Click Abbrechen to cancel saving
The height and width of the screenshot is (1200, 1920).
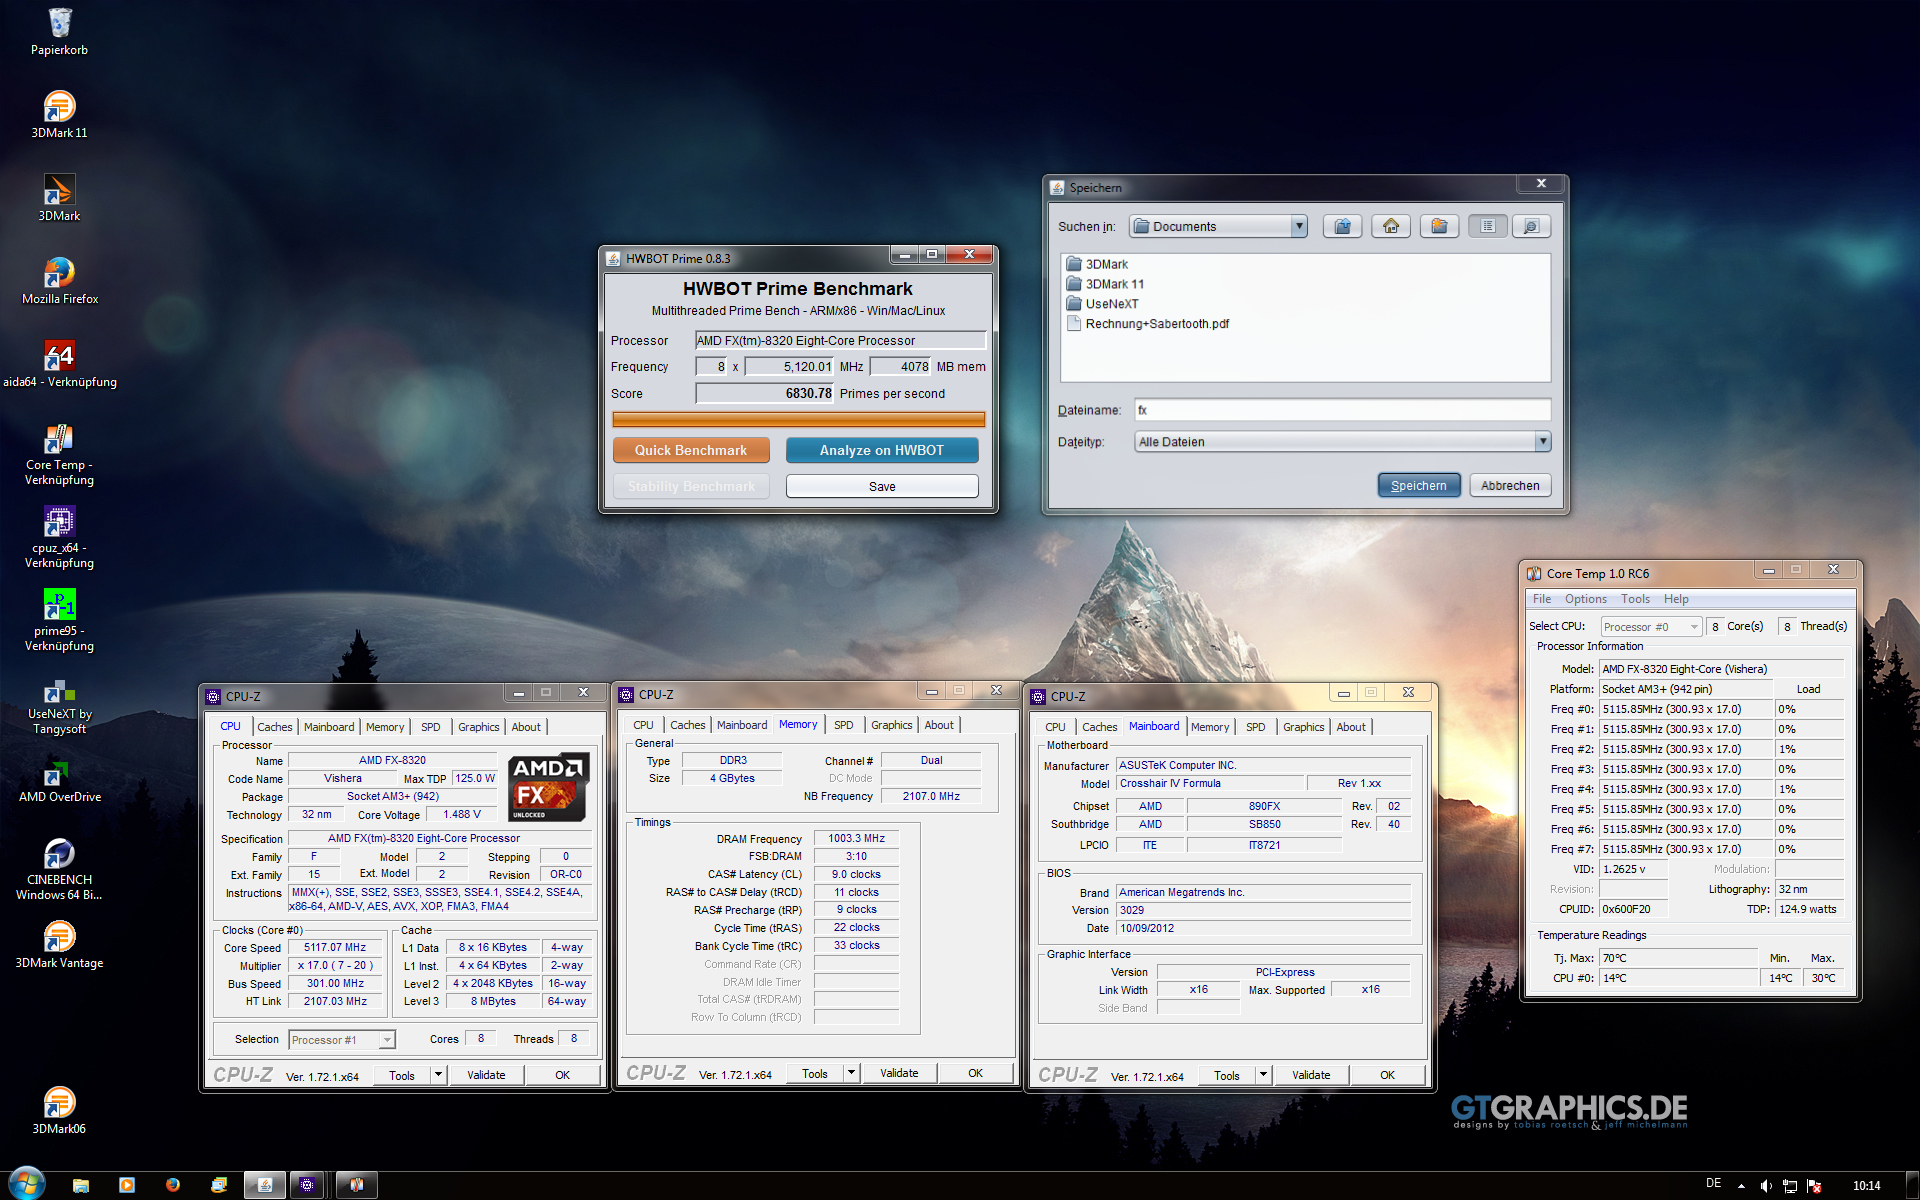coord(1510,485)
